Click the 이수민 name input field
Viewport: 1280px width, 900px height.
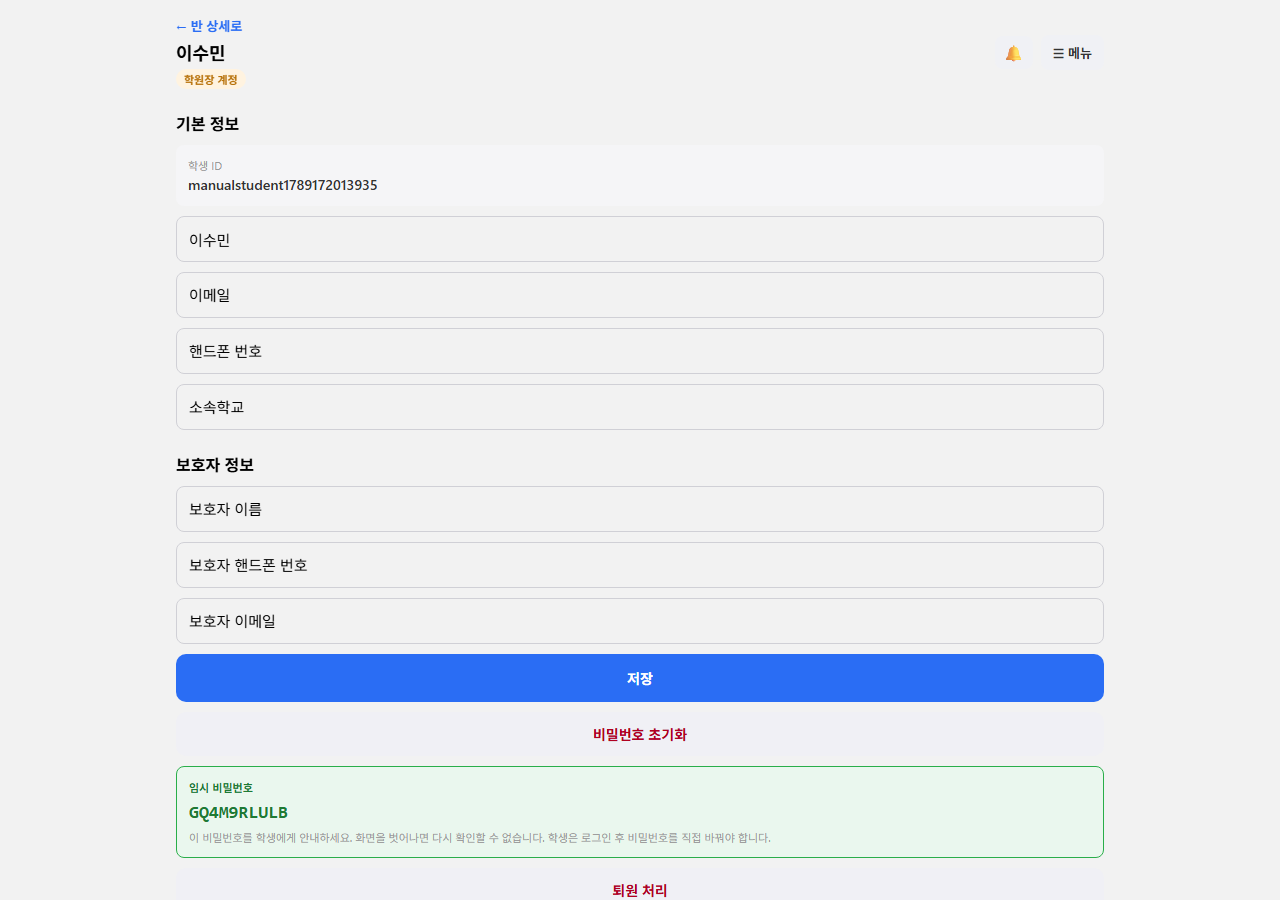pos(640,239)
